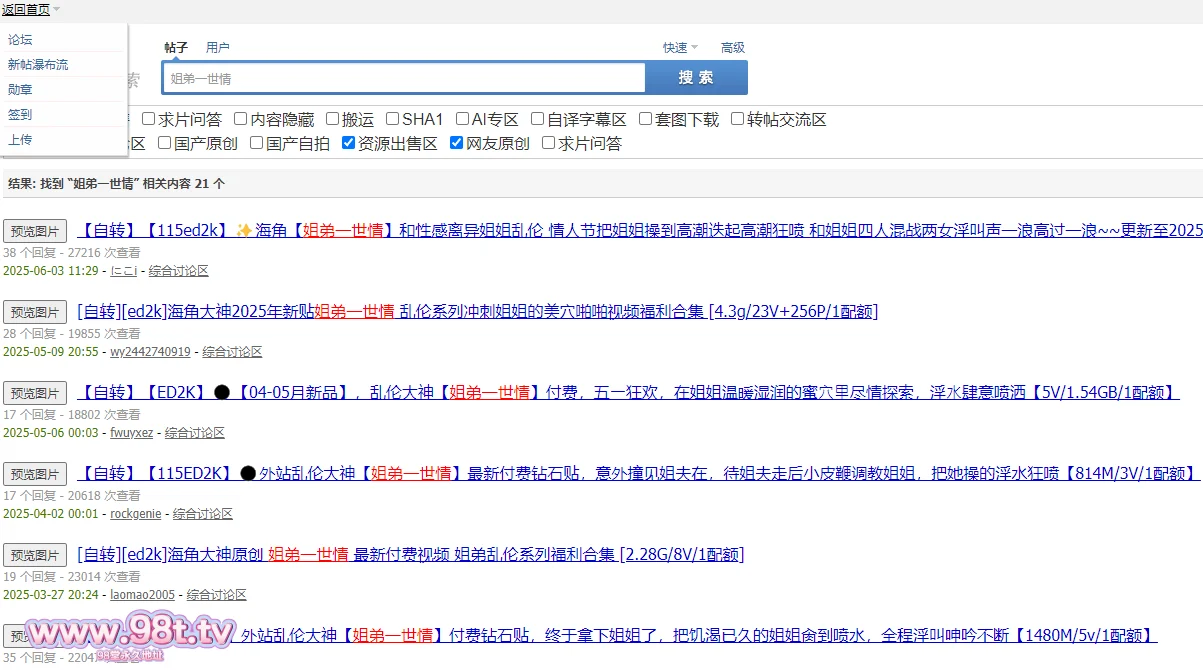
Task: Open user profile link wy2442740919
Action: (x=150, y=352)
